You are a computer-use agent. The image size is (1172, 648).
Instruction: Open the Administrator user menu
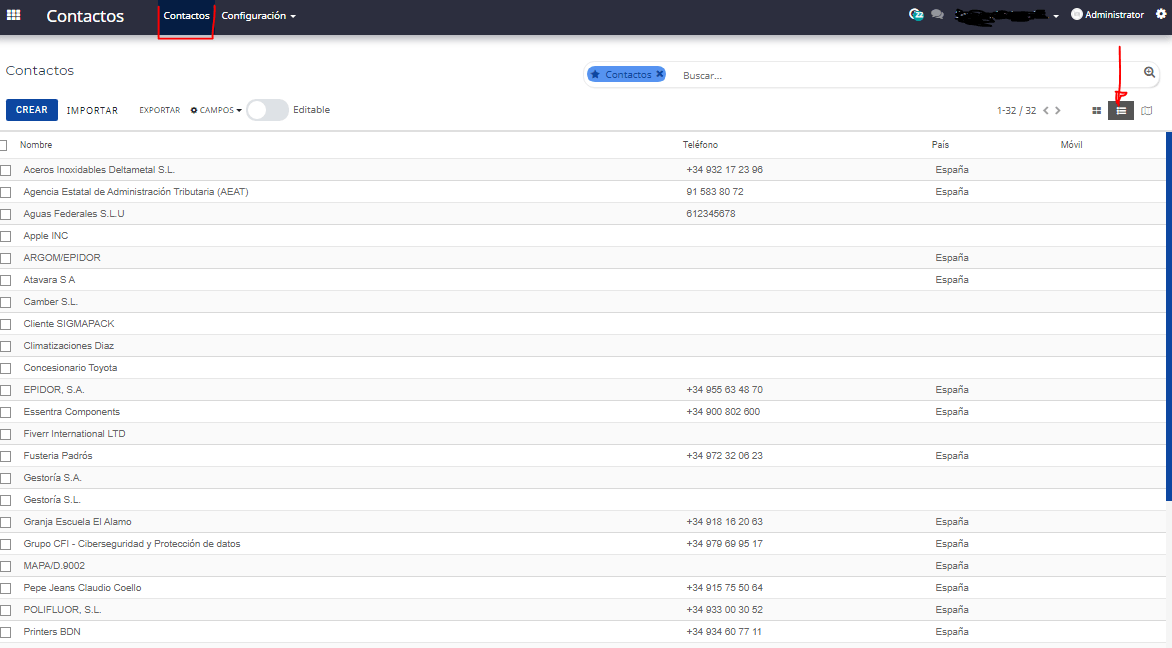[1108, 14]
